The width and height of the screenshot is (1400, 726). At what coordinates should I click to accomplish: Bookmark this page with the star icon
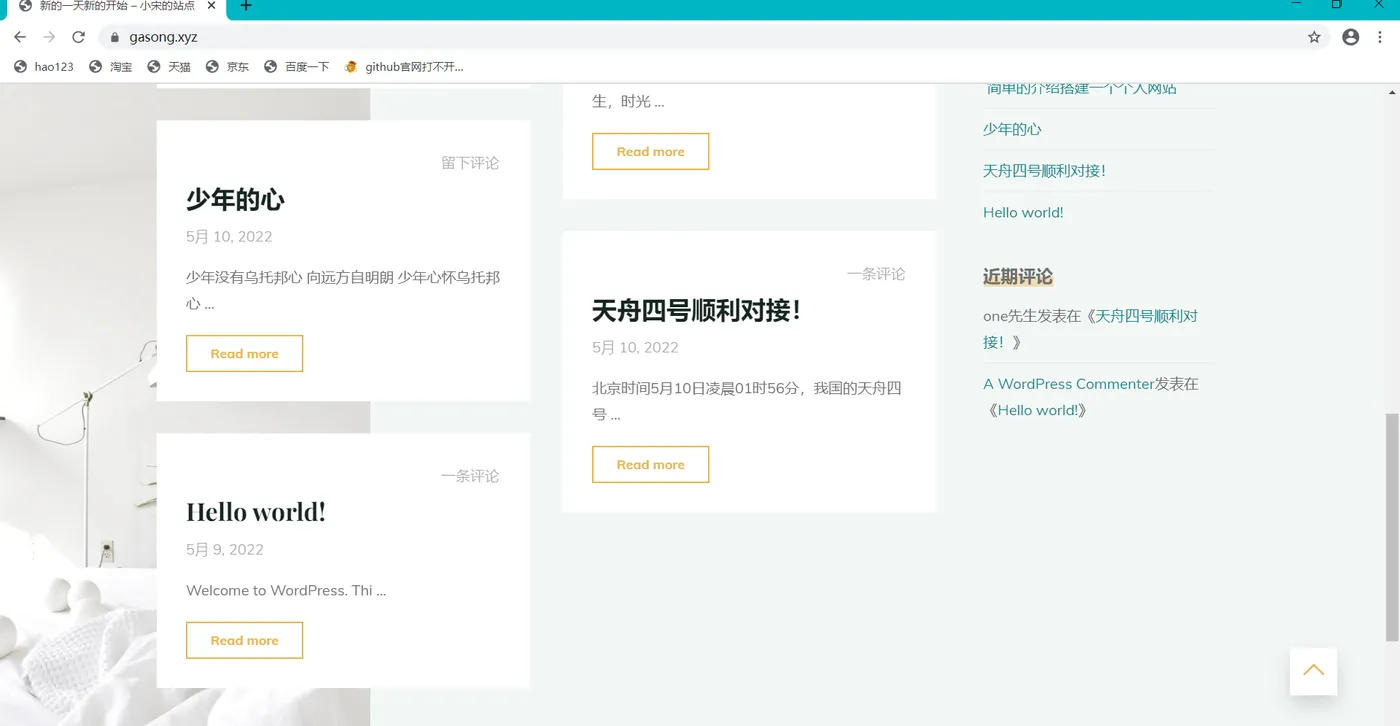click(1314, 37)
